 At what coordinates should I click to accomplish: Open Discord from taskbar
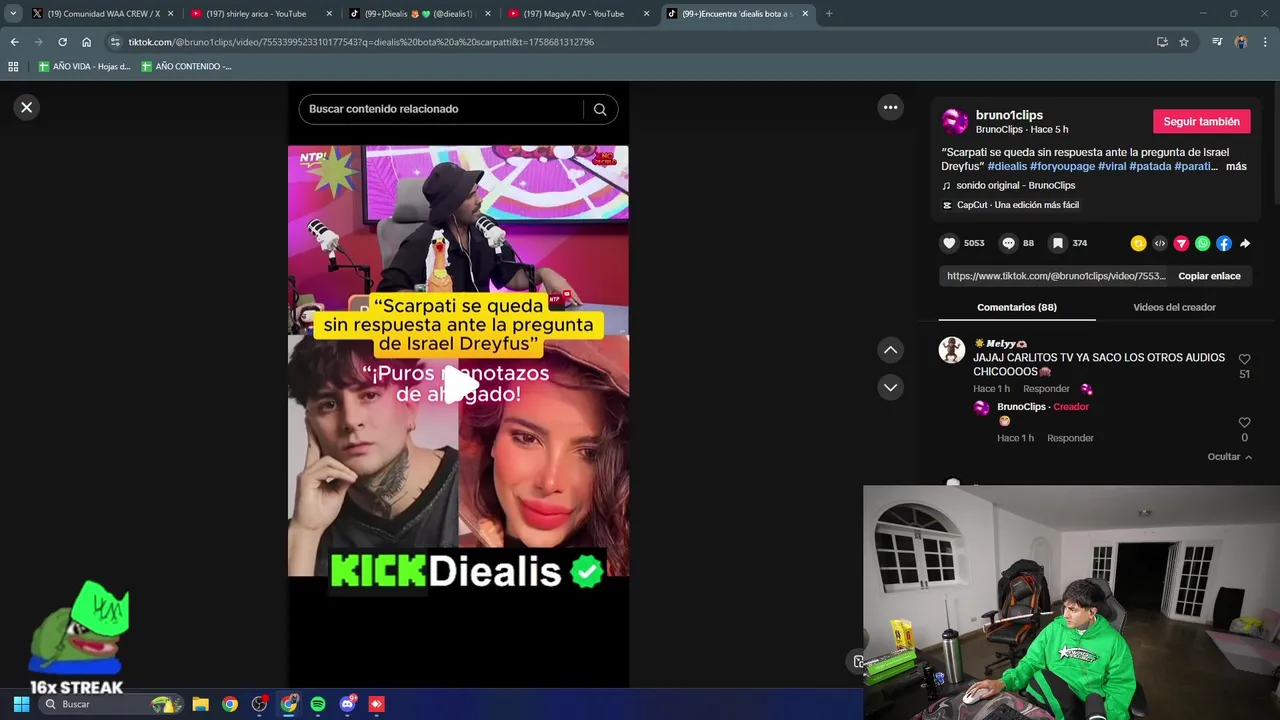pyautogui.click(x=347, y=704)
